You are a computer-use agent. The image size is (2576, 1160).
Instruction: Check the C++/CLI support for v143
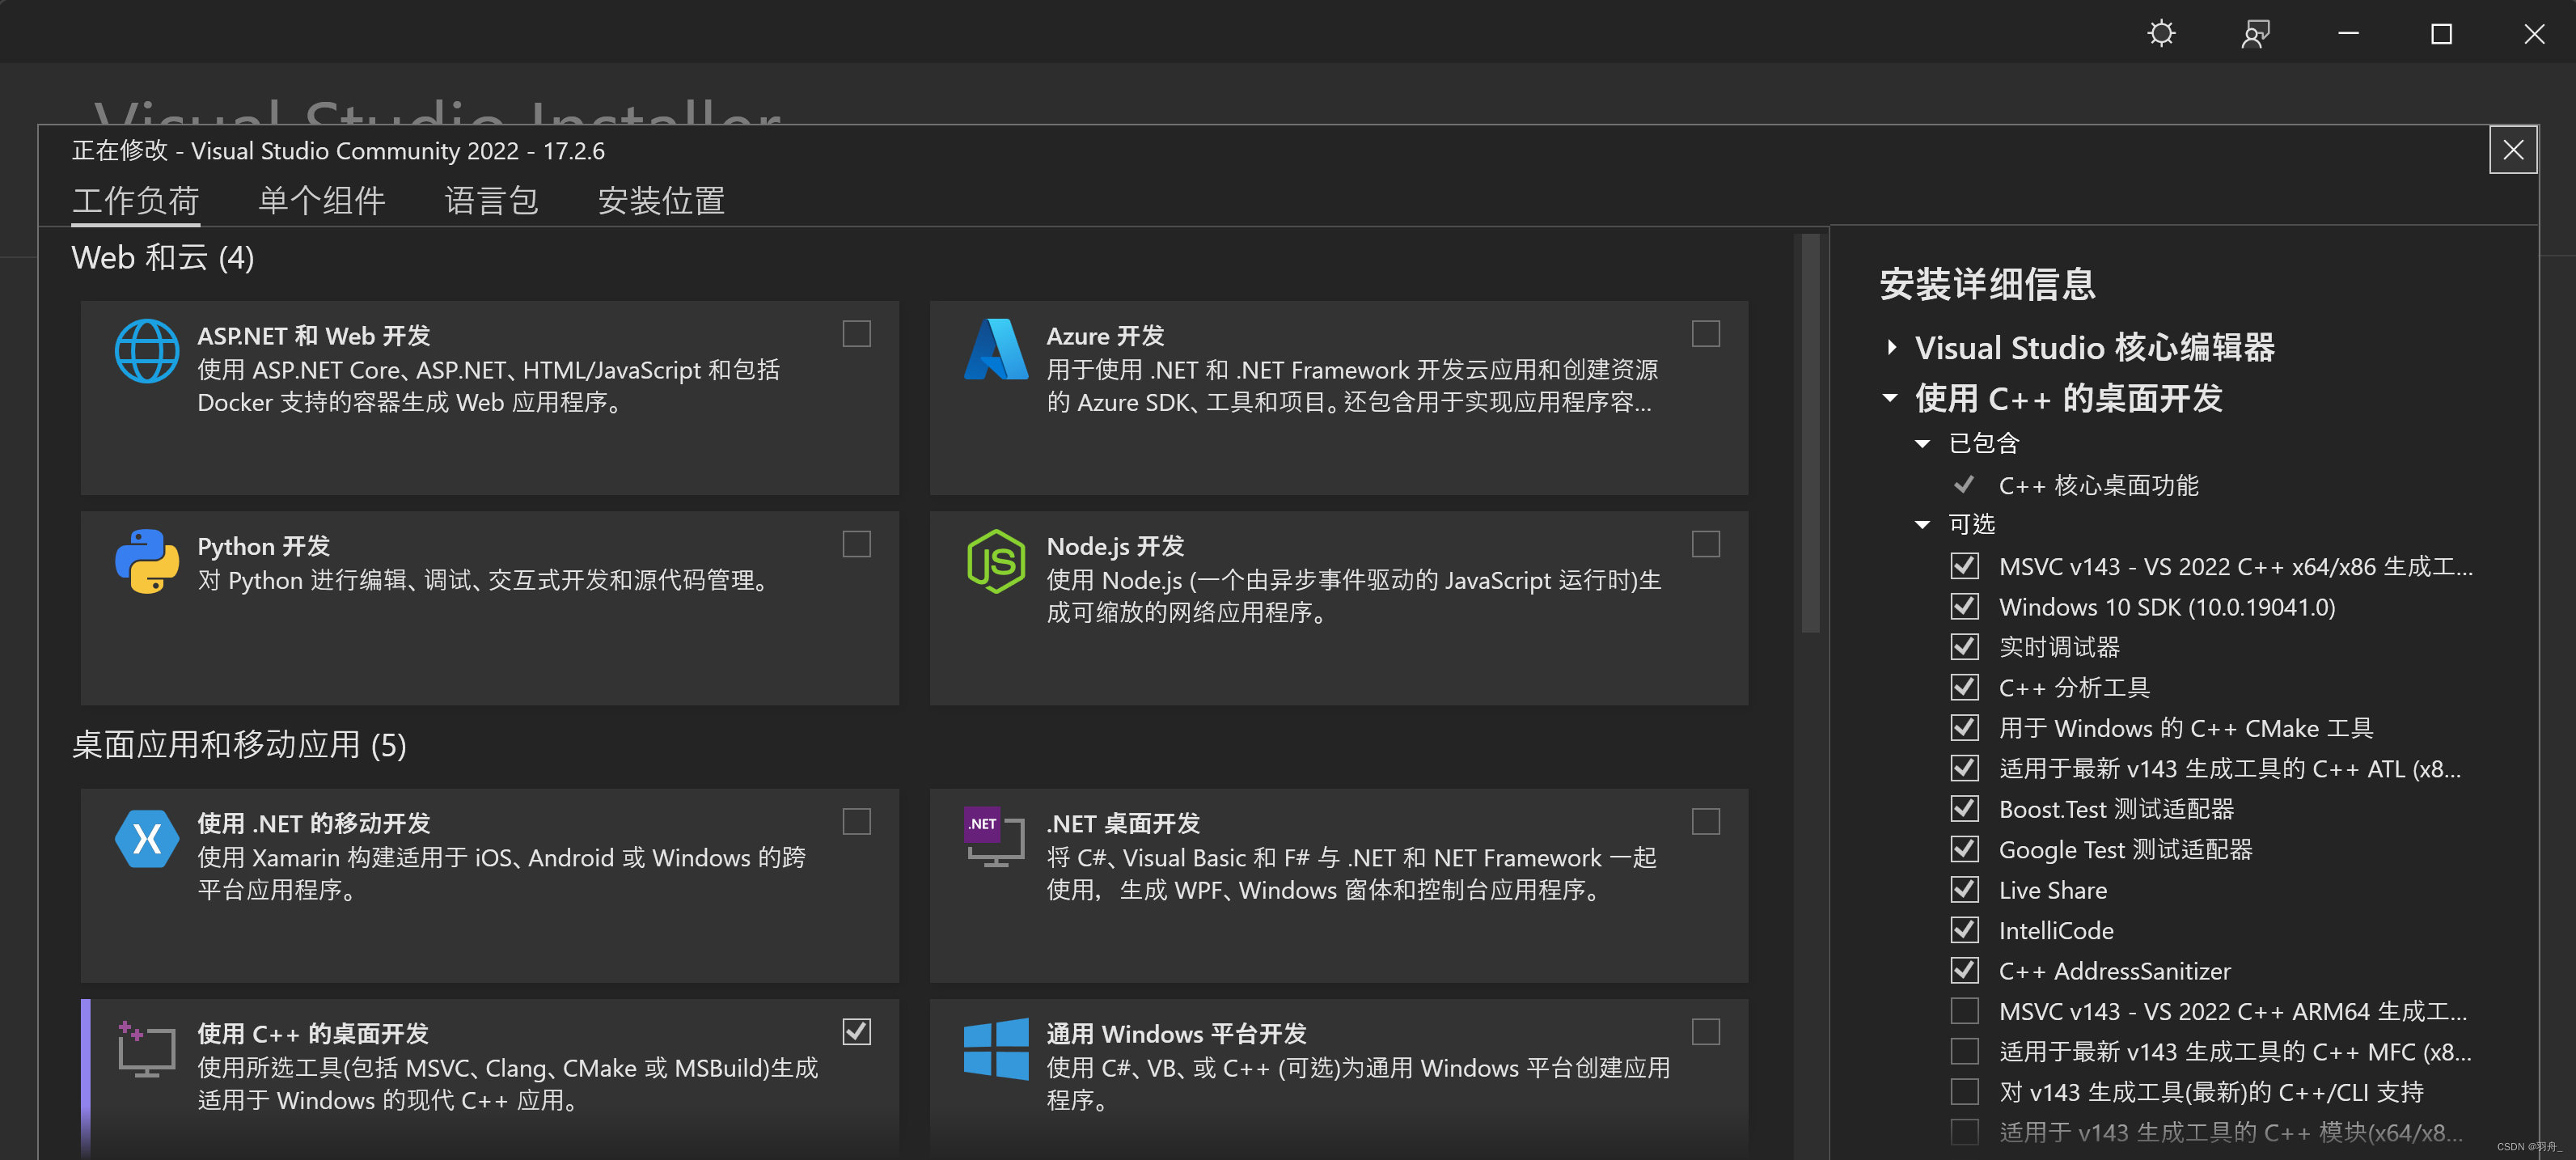1964,1091
